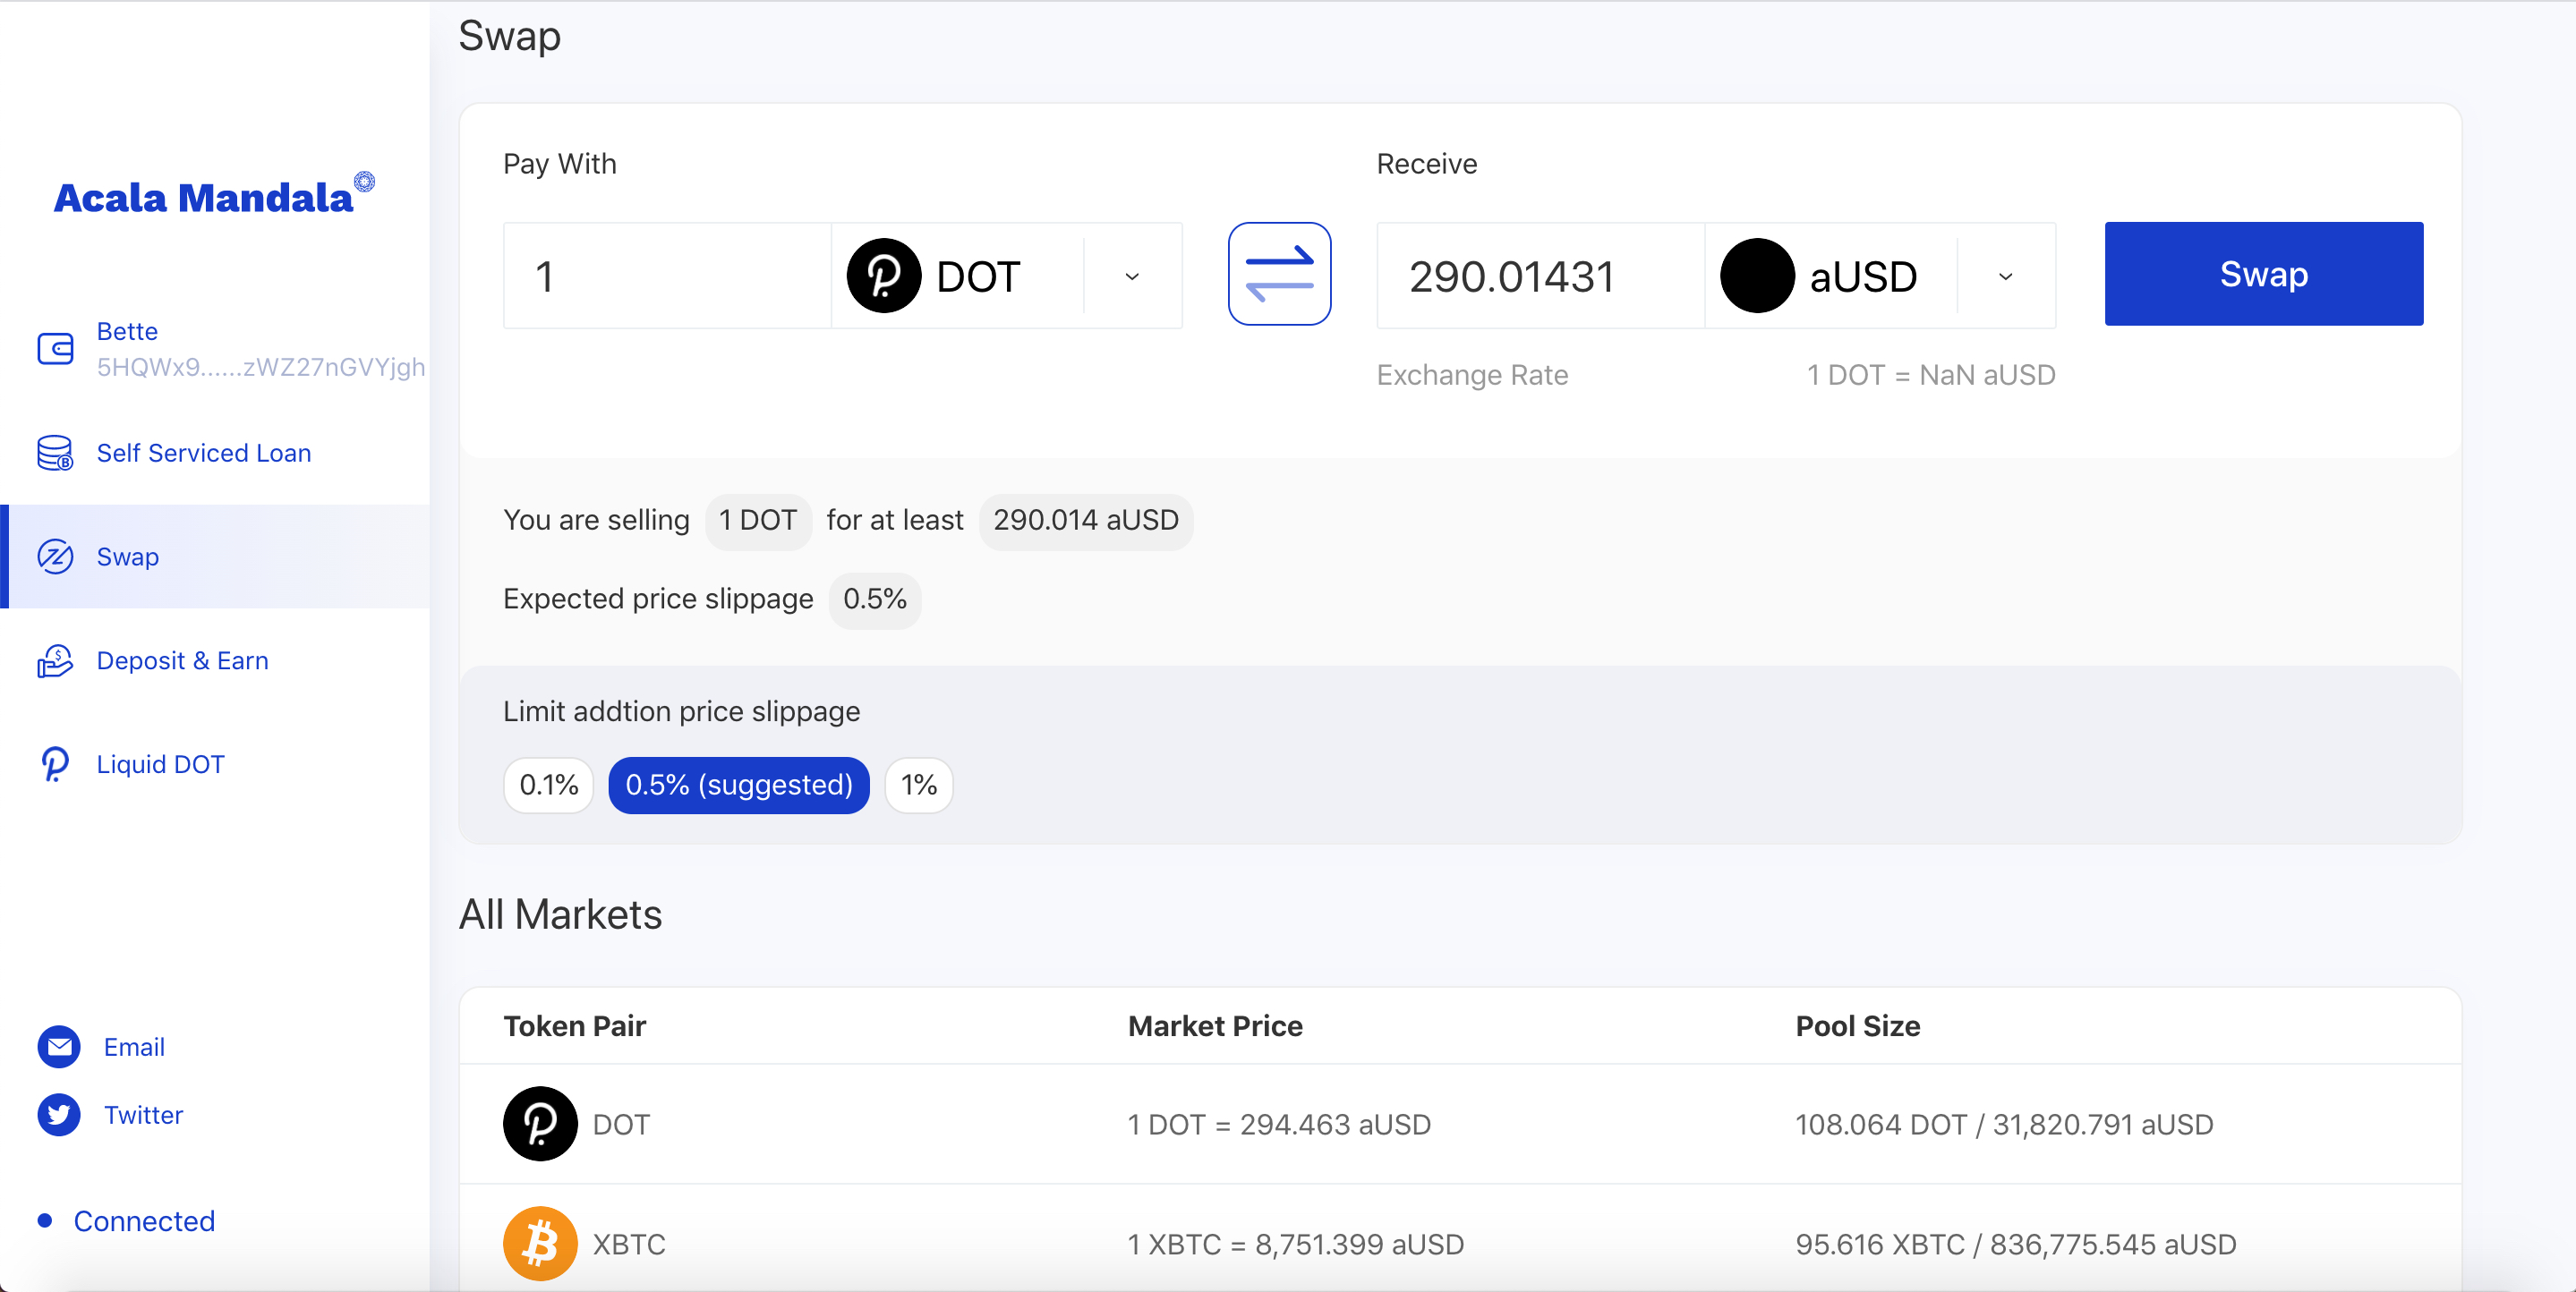Viewport: 2576px width, 1292px height.
Task: Click the Receive amount field 290.01431
Action: (1540, 276)
